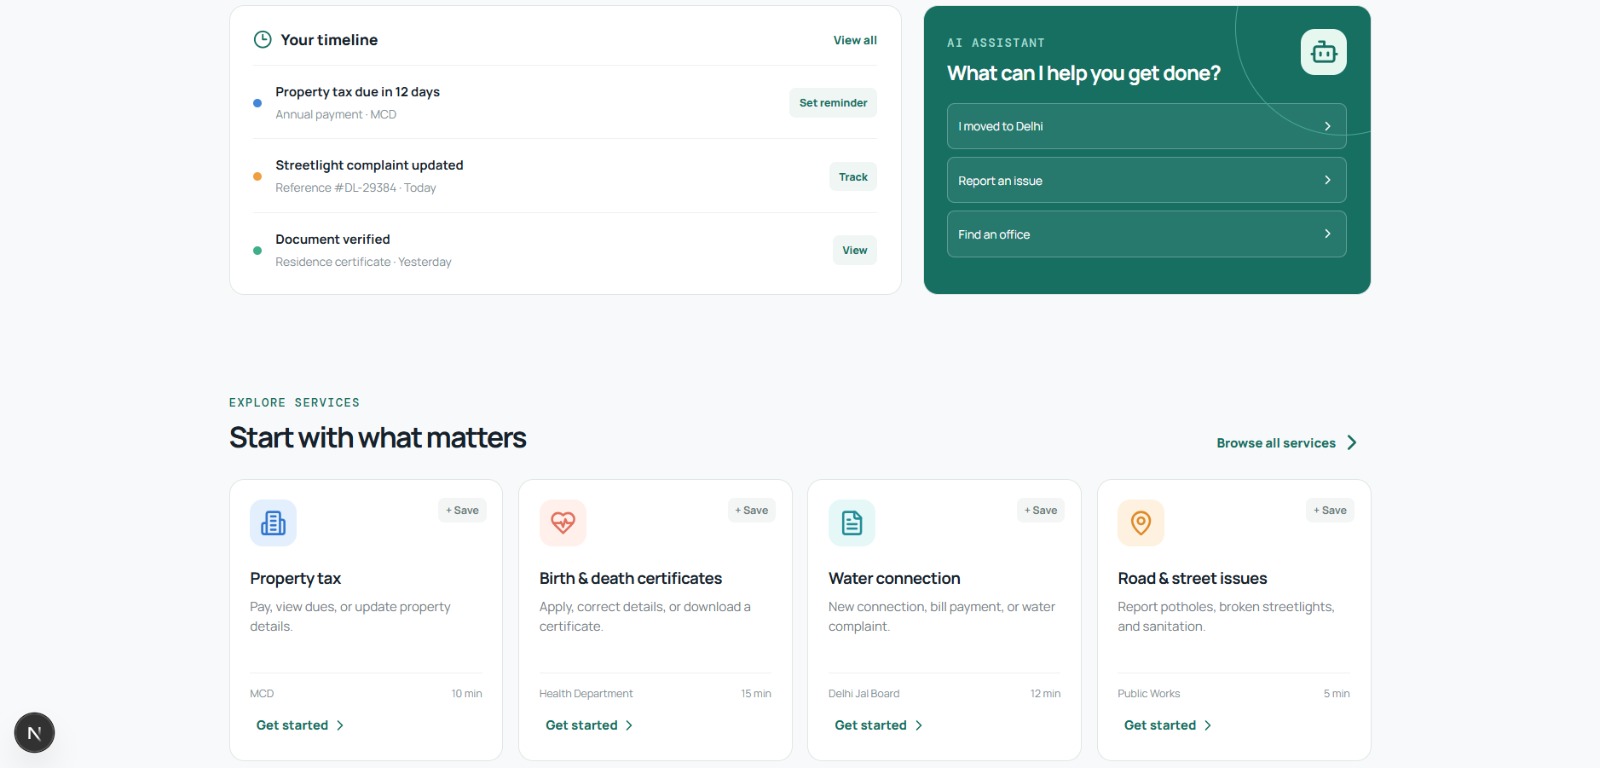Click 'Report potholes, broken streetlights' description
This screenshot has height=768, width=1600.
point(1226,617)
